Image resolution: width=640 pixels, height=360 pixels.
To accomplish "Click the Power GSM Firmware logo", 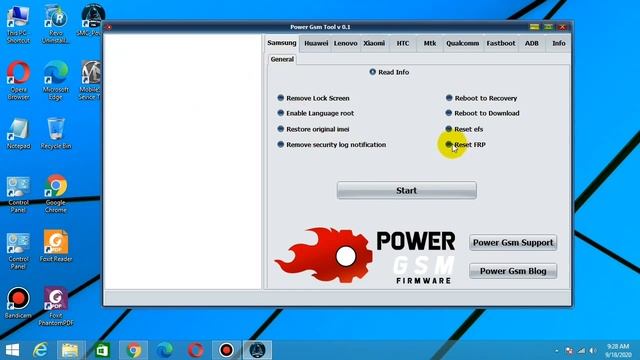I will tap(365, 256).
